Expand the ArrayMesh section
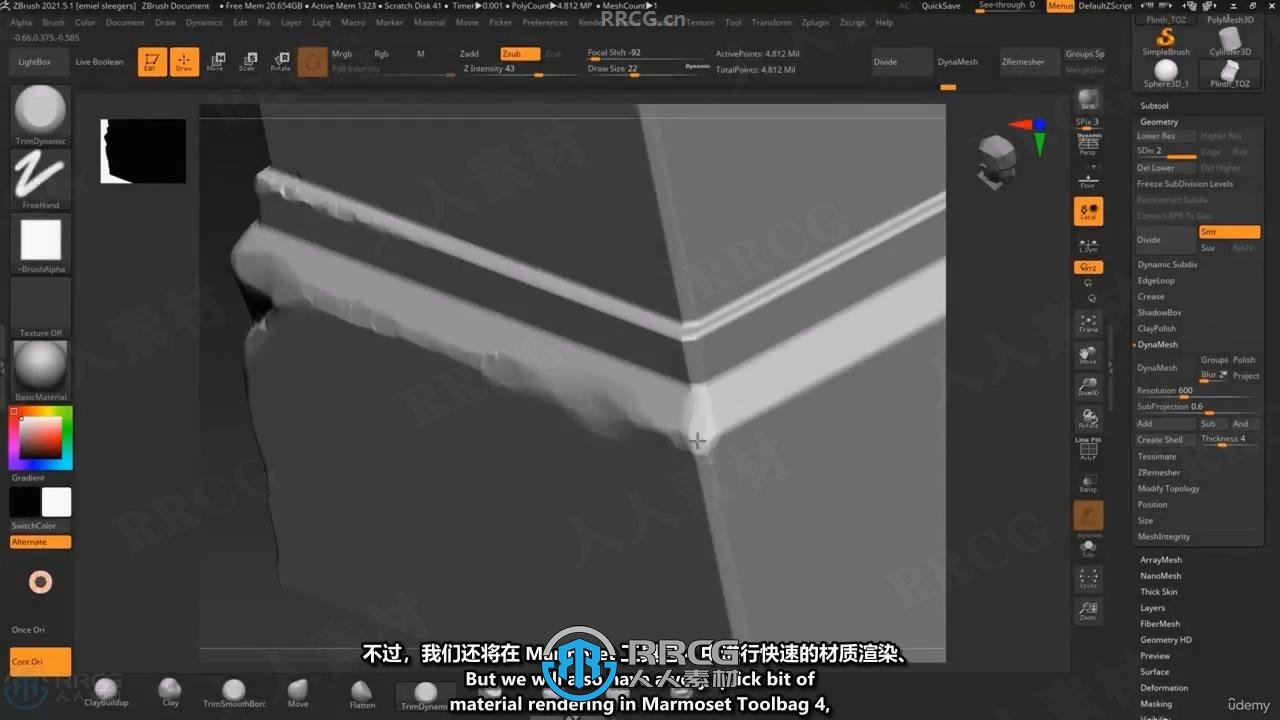Screen dimensions: 1280x720 click(x=1160, y=560)
